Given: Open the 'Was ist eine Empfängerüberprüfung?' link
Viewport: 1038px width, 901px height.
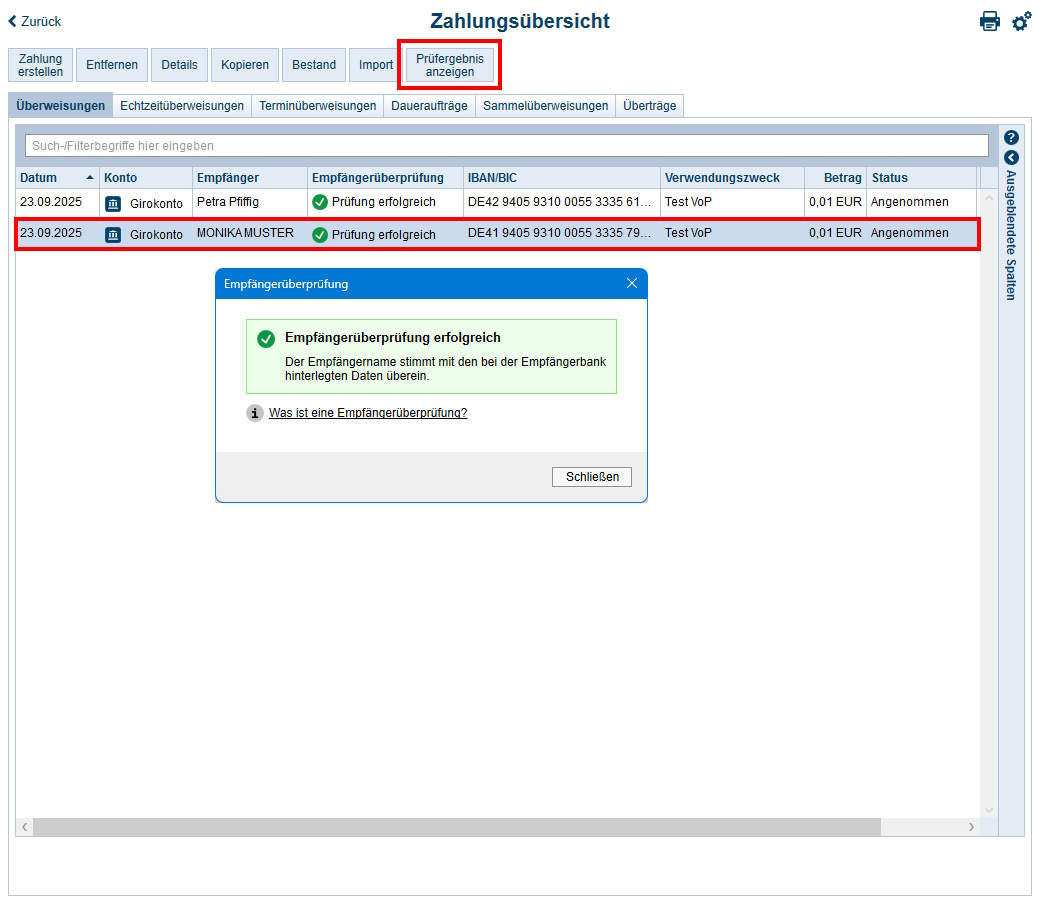Looking at the screenshot, I should pyautogui.click(x=367, y=413).
